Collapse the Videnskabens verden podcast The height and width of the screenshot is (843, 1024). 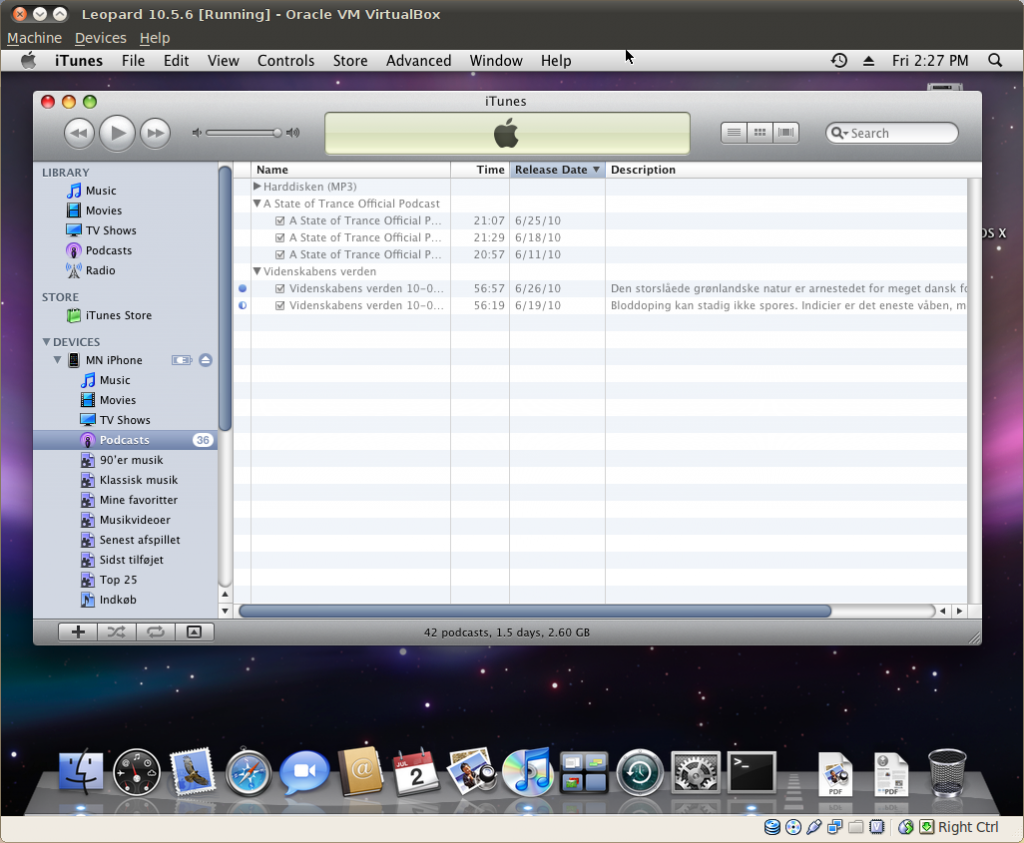coord(257,271)
